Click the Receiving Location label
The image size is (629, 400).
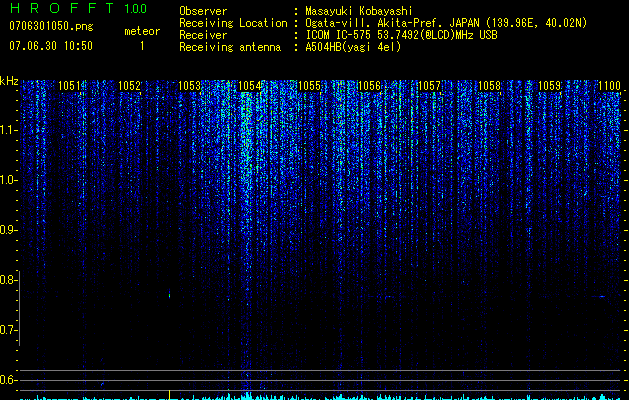pyautogui.click(x=233, y=23)
